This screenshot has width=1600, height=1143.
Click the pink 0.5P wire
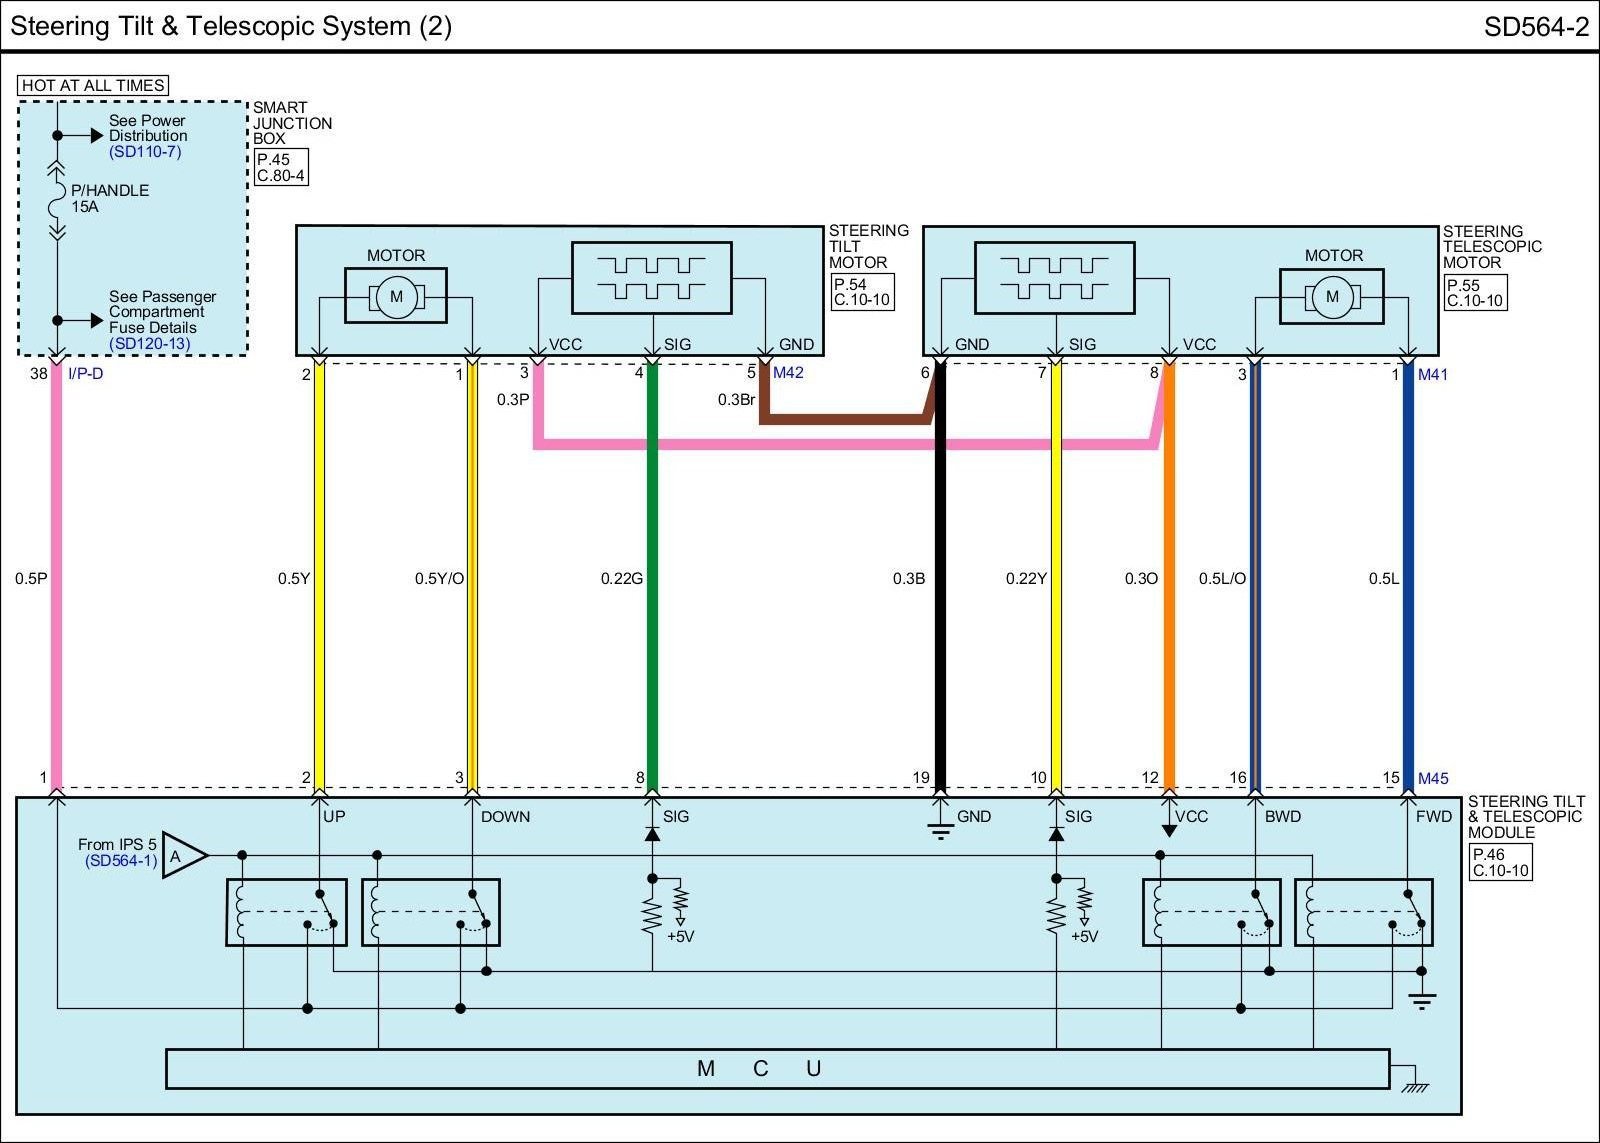coord(57,578)
